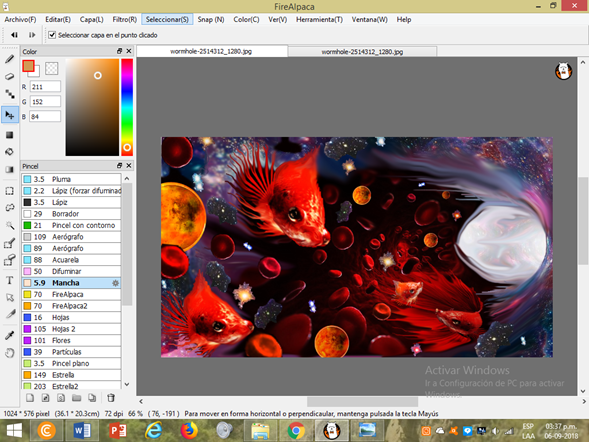Open the Seleccionar(S) menu
This screenshot has width=589, height=442.
point(167,20)
